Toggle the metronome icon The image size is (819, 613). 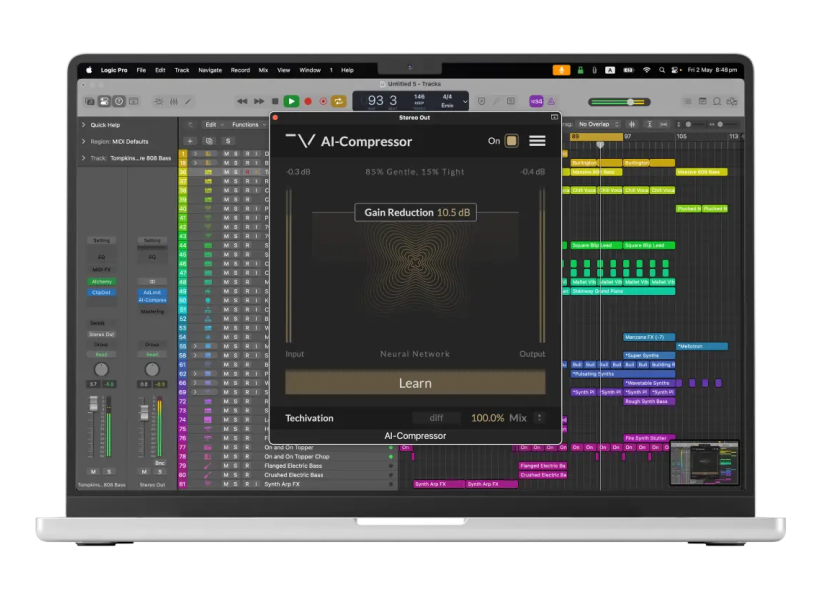coord(551,101)
